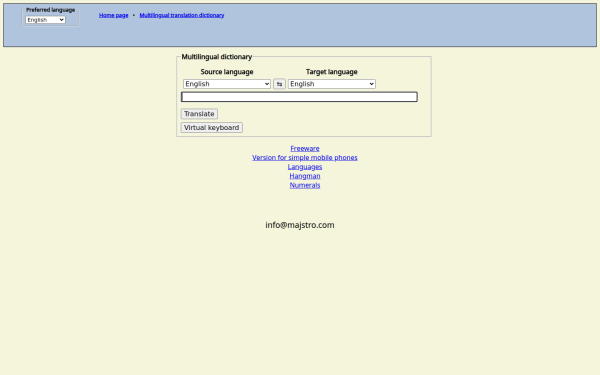Click the info@majstro.com email text
Image resolution: width=600 pixels, height=375 pixels.
pyautogui.click(x=300, y=225)
